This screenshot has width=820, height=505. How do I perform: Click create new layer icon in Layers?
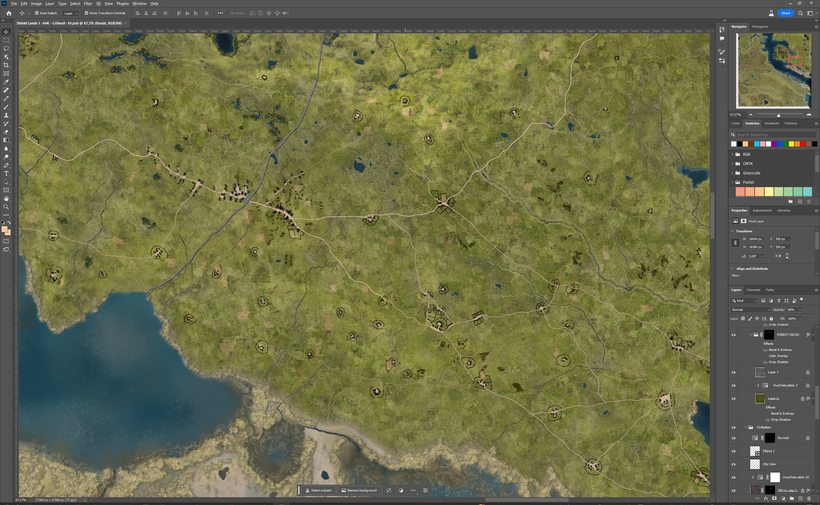click(801, 499)
